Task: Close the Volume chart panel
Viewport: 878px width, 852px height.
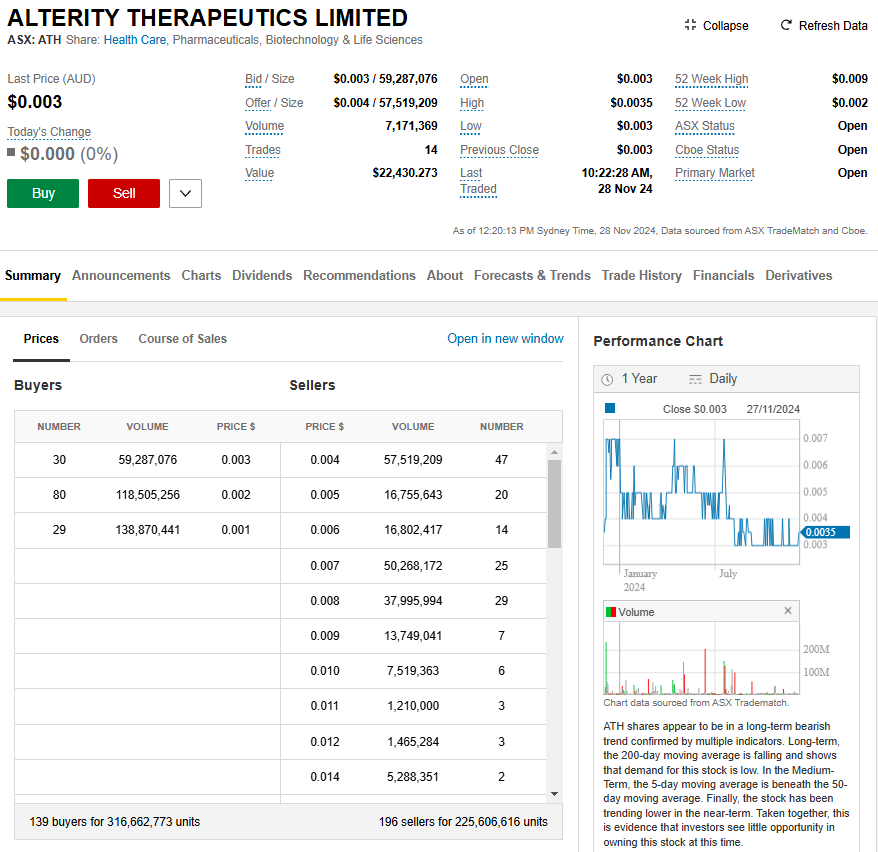Action: click(x=788, y=611)
